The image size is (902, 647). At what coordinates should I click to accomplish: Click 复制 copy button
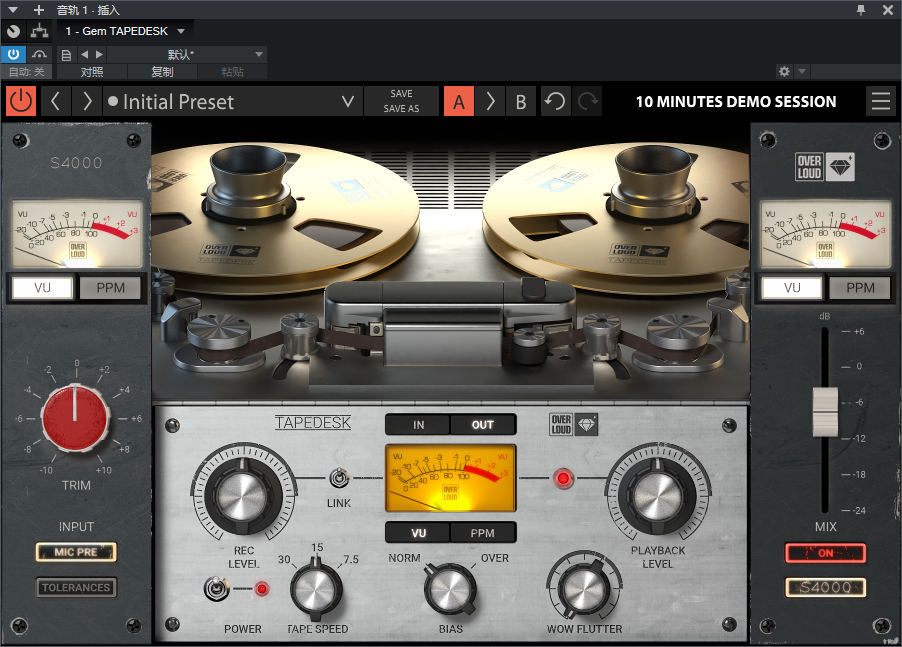pos(162,72)
